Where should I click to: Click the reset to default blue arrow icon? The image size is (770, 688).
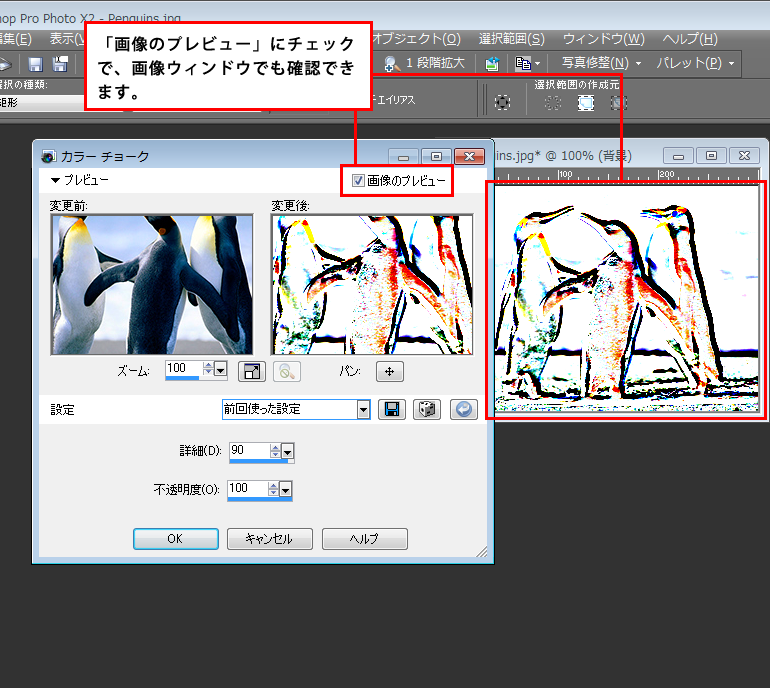(x=464, y=409)
